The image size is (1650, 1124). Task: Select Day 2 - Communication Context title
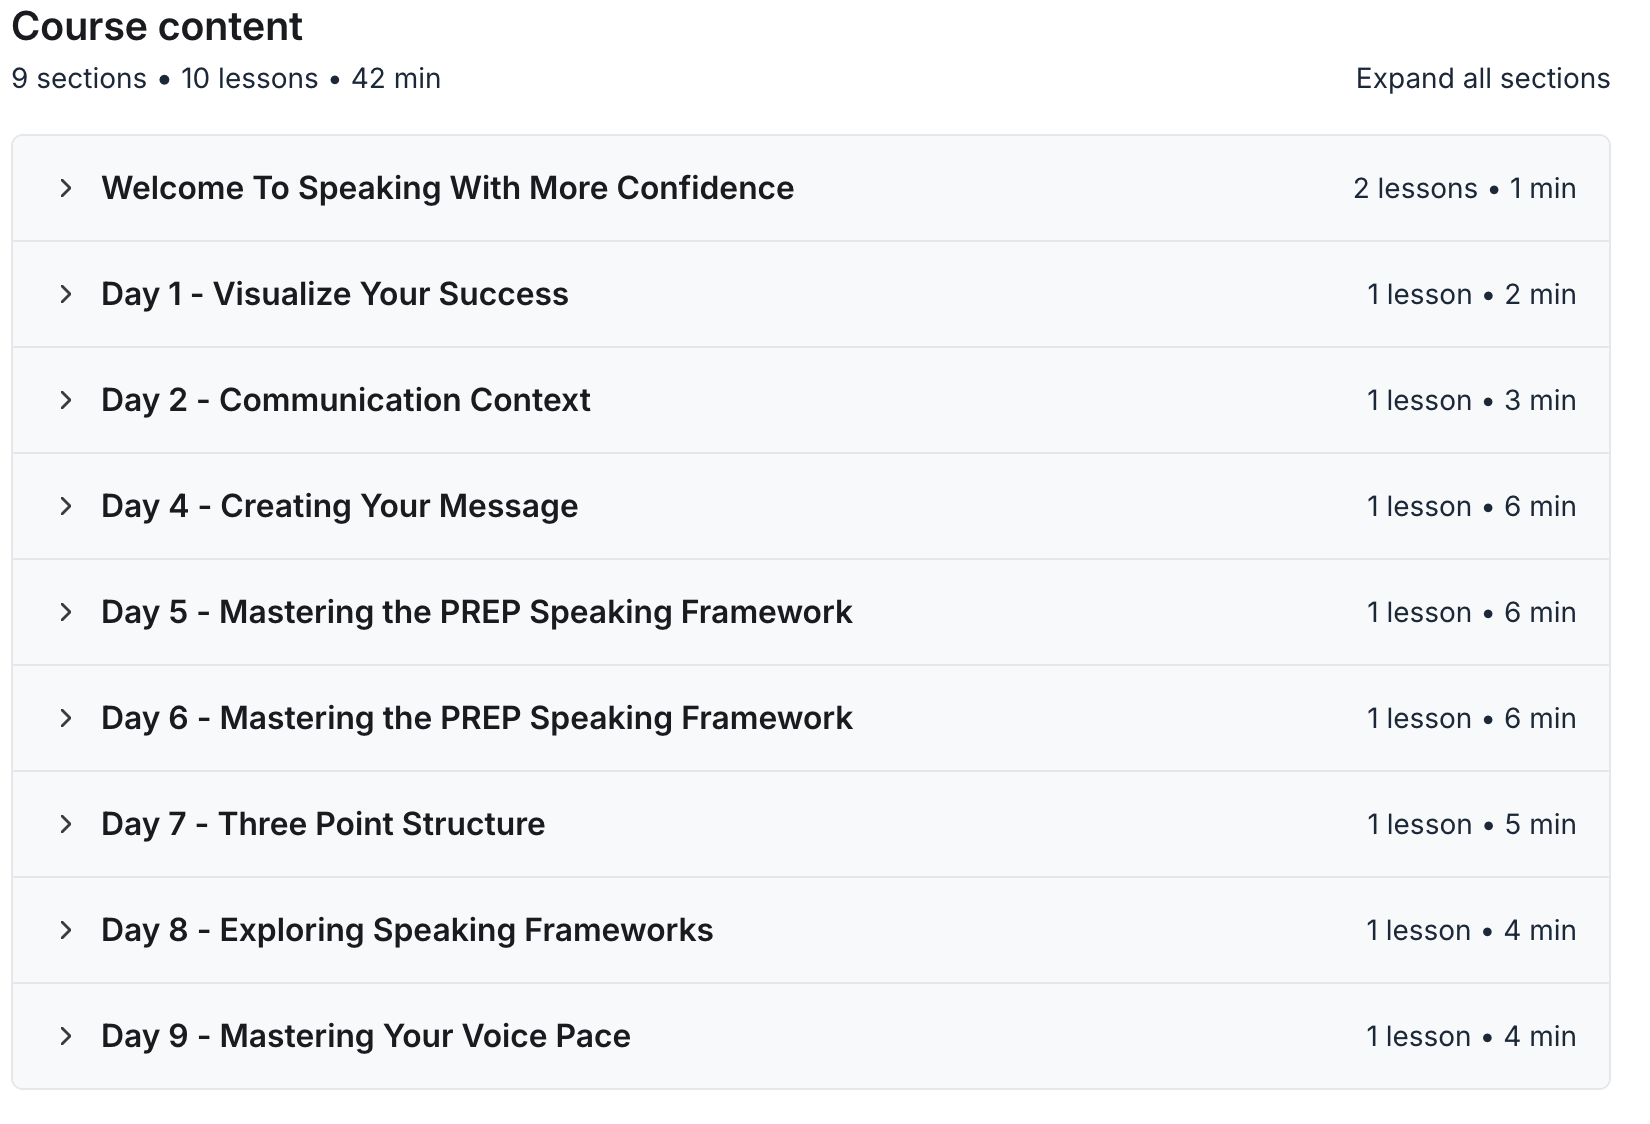(x=346, y=400)
